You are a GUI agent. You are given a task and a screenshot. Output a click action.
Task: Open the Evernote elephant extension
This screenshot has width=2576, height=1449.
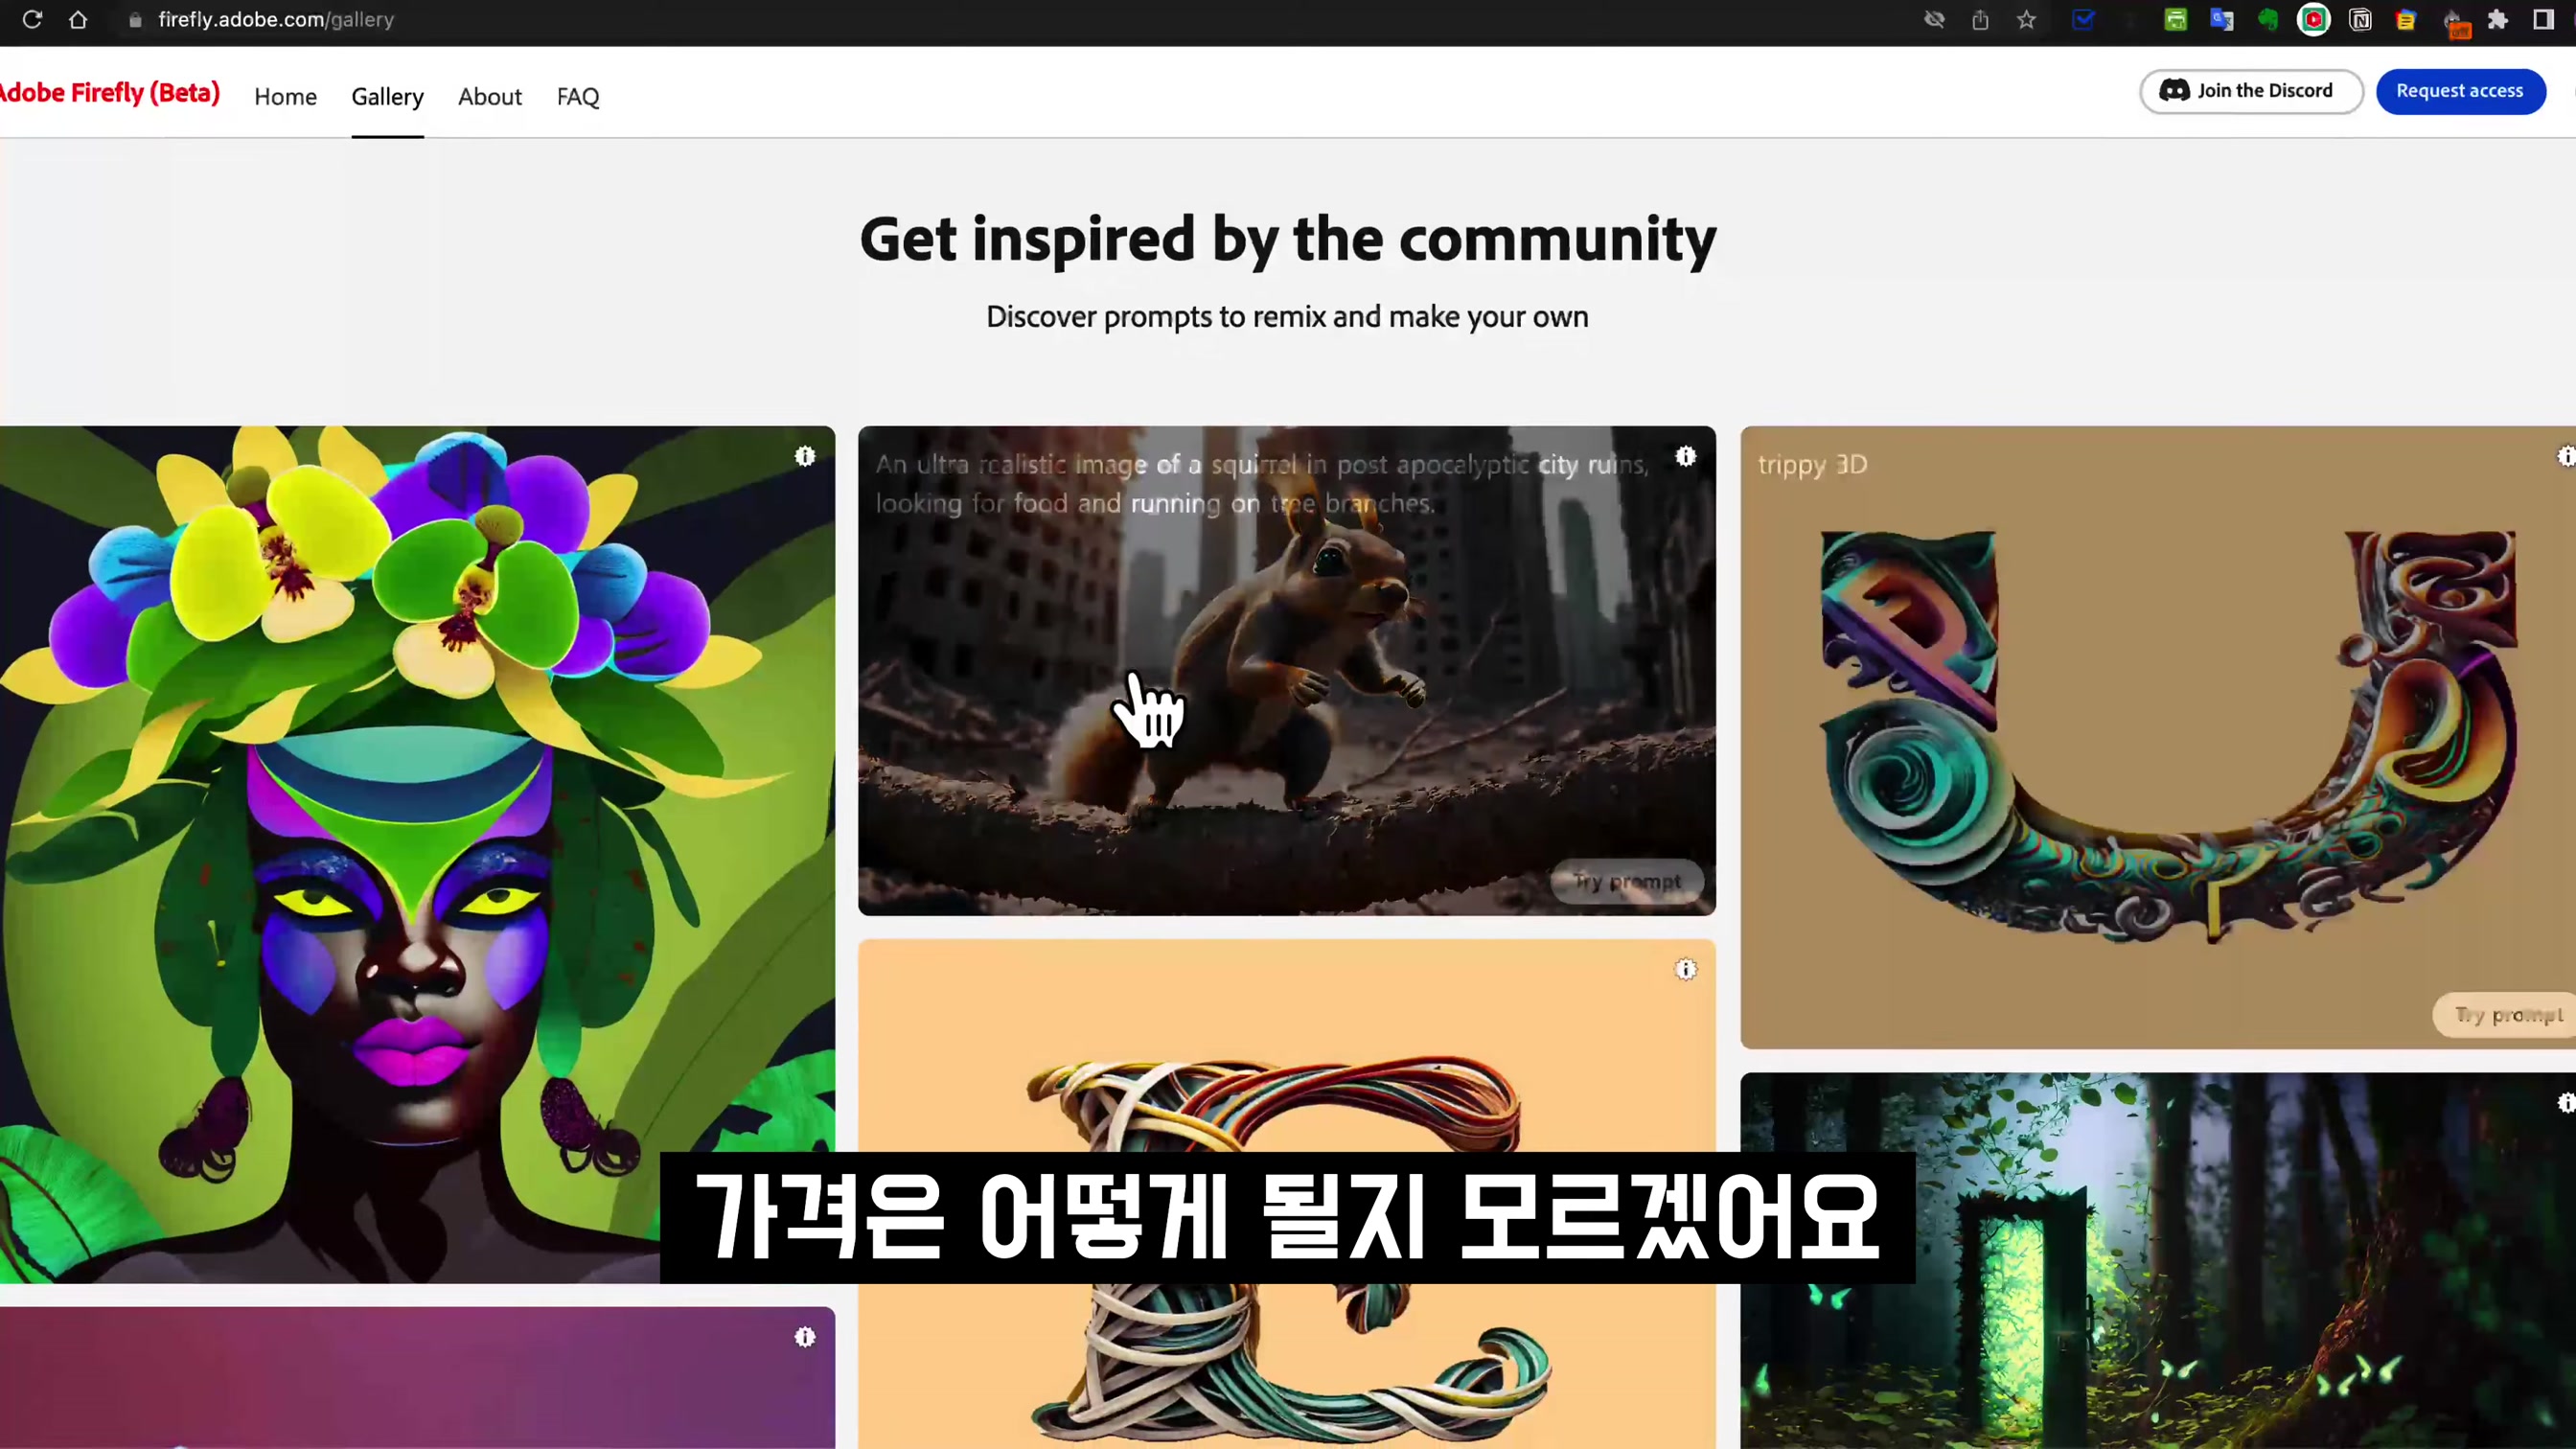pyautogui.click(x=2267, y=19)
